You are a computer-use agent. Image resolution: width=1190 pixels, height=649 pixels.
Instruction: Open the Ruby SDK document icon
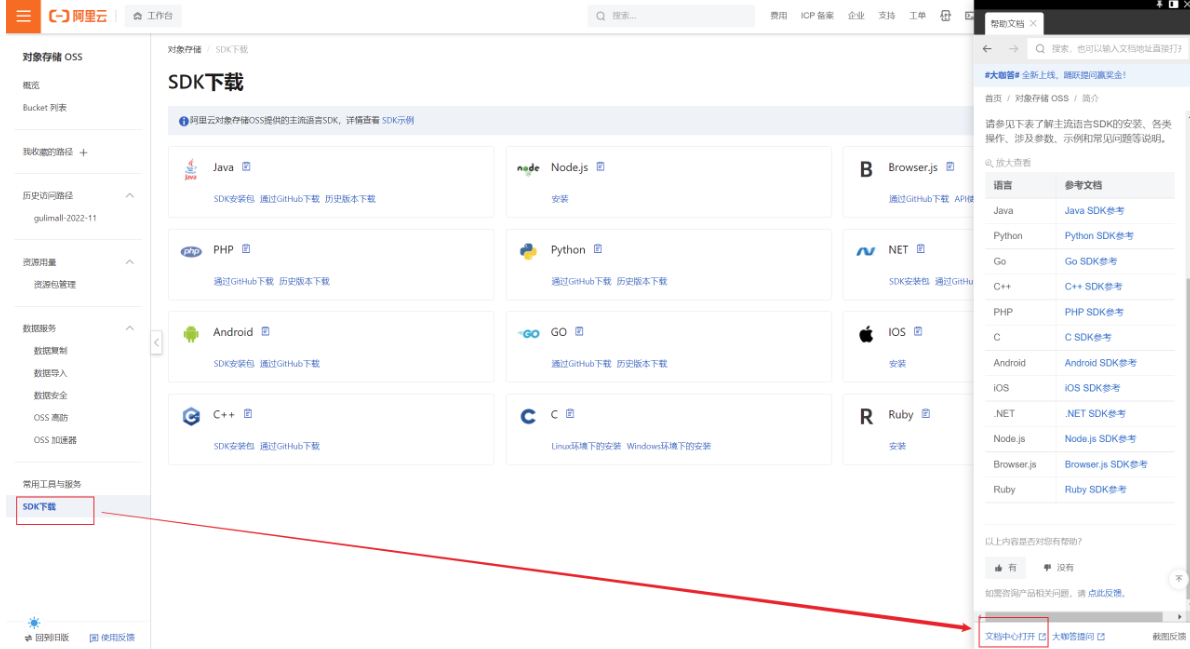[x=926, y=414]
